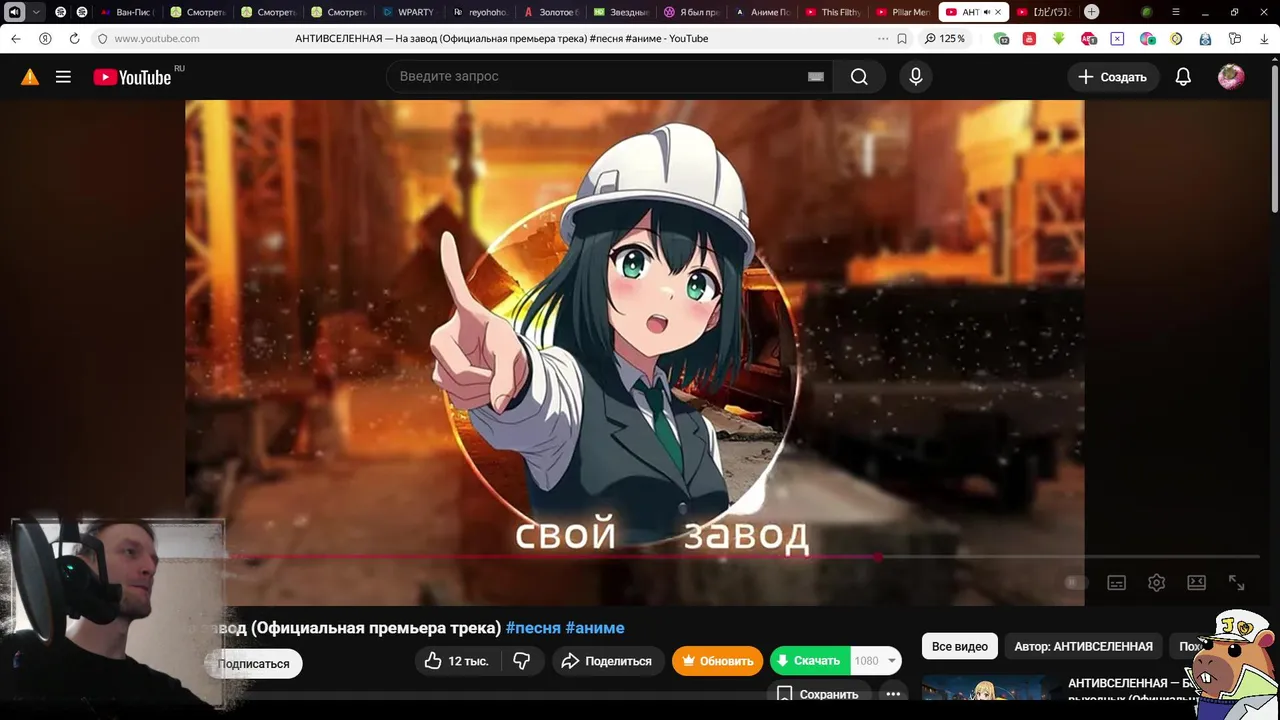Click the magnifier search button

859,77
